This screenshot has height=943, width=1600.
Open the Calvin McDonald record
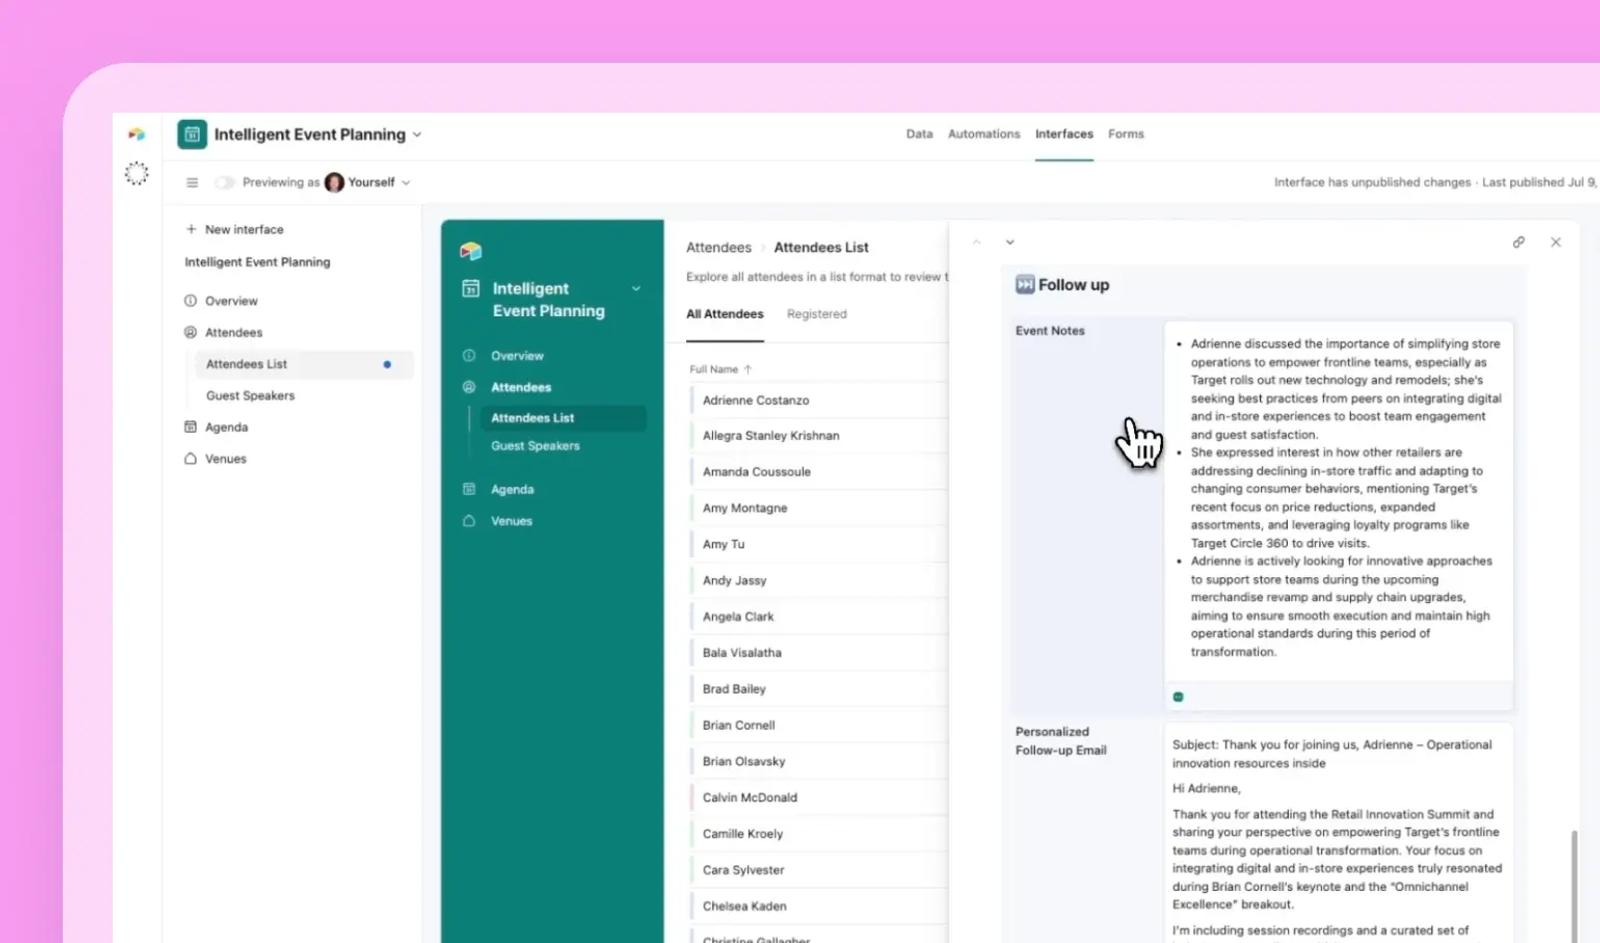(x=819, y=798)
